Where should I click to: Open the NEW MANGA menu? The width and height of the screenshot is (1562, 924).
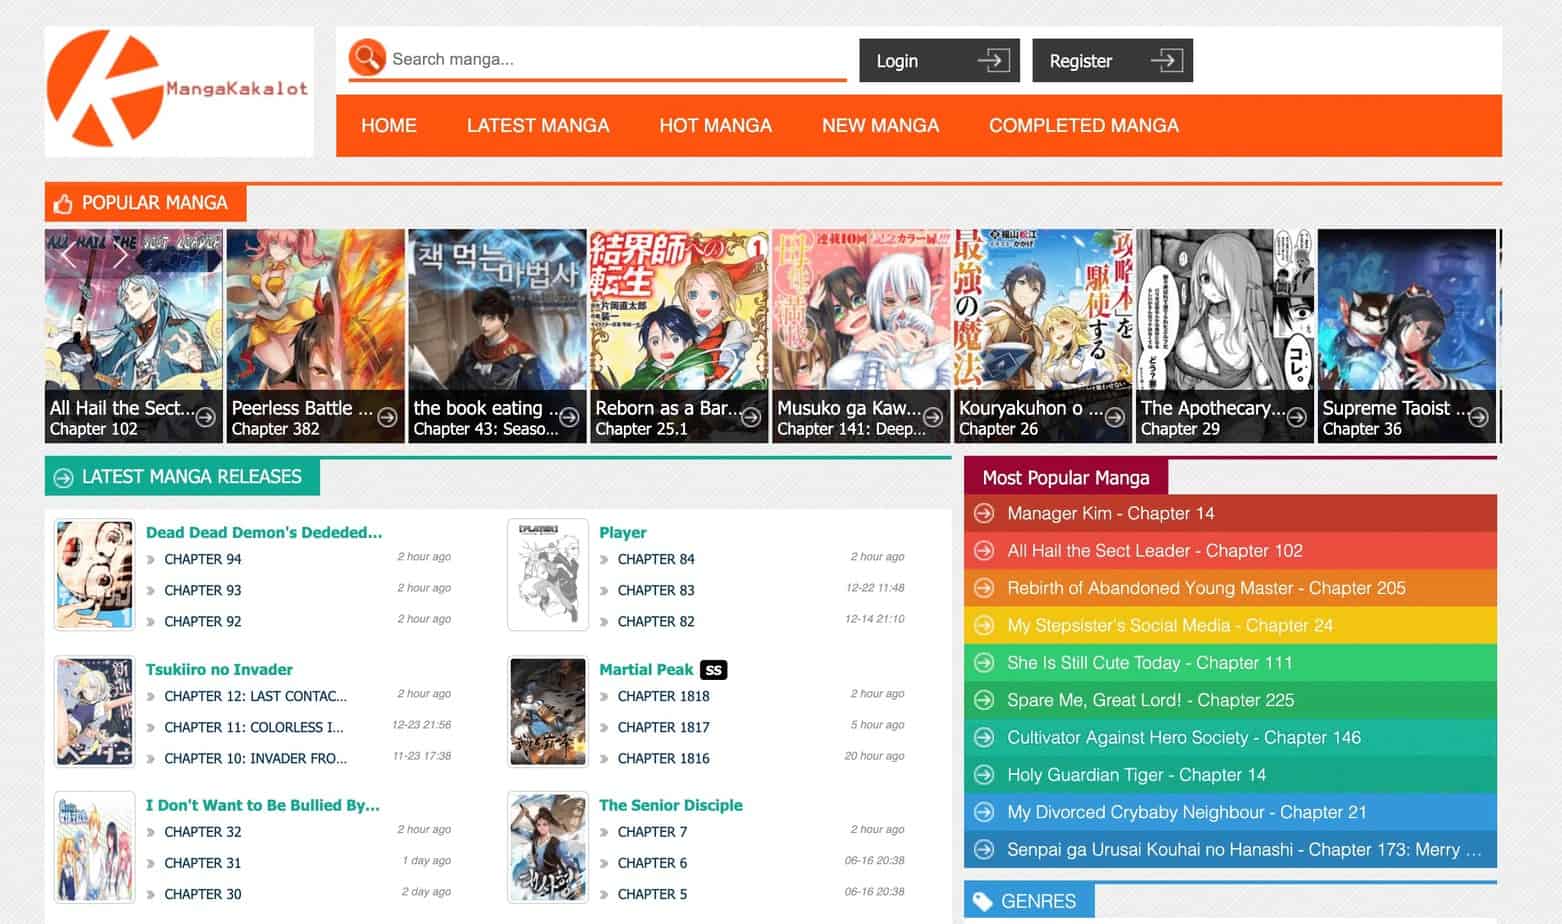click(880, 125)
